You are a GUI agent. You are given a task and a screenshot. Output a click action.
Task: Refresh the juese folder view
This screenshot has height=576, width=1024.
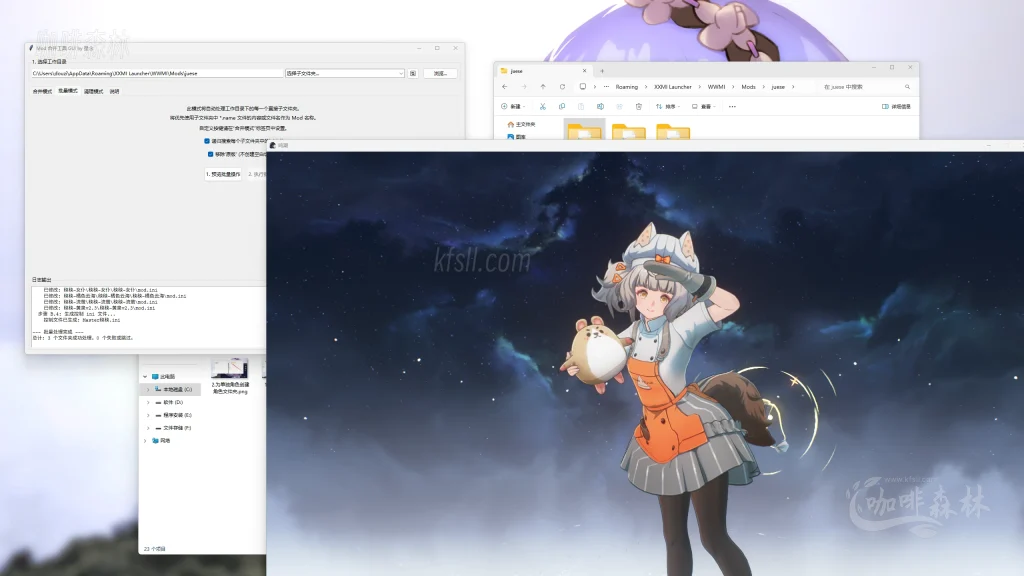560,87
